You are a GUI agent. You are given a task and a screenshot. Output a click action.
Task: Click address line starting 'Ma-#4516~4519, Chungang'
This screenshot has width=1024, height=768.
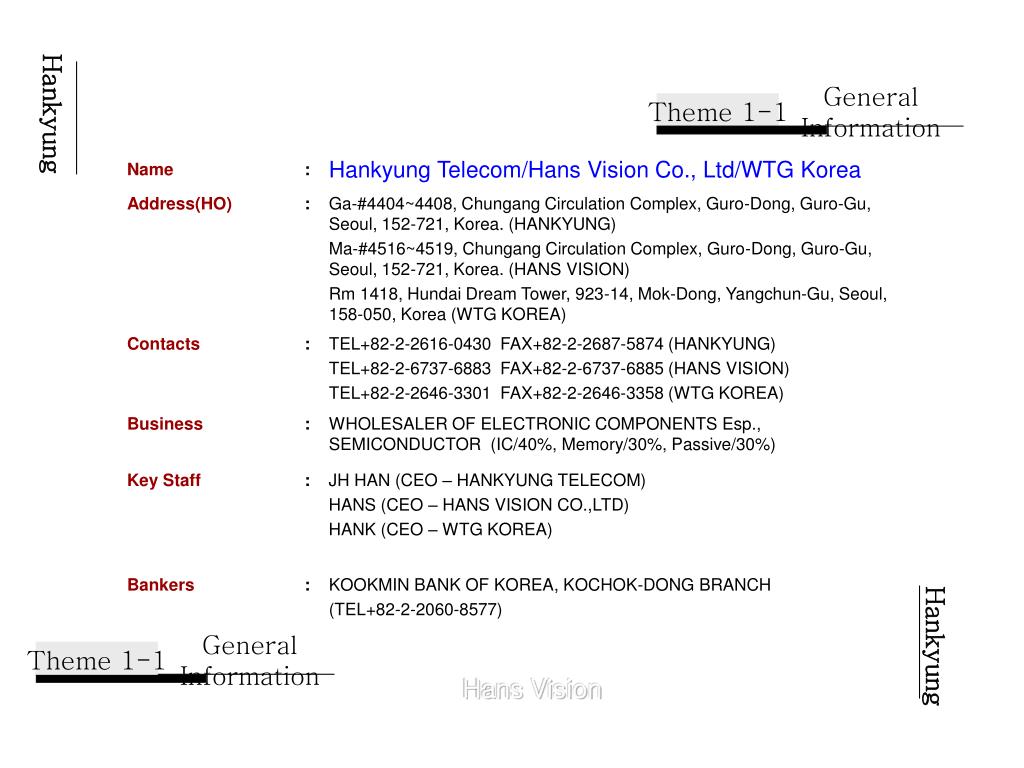tap(600, 249)
